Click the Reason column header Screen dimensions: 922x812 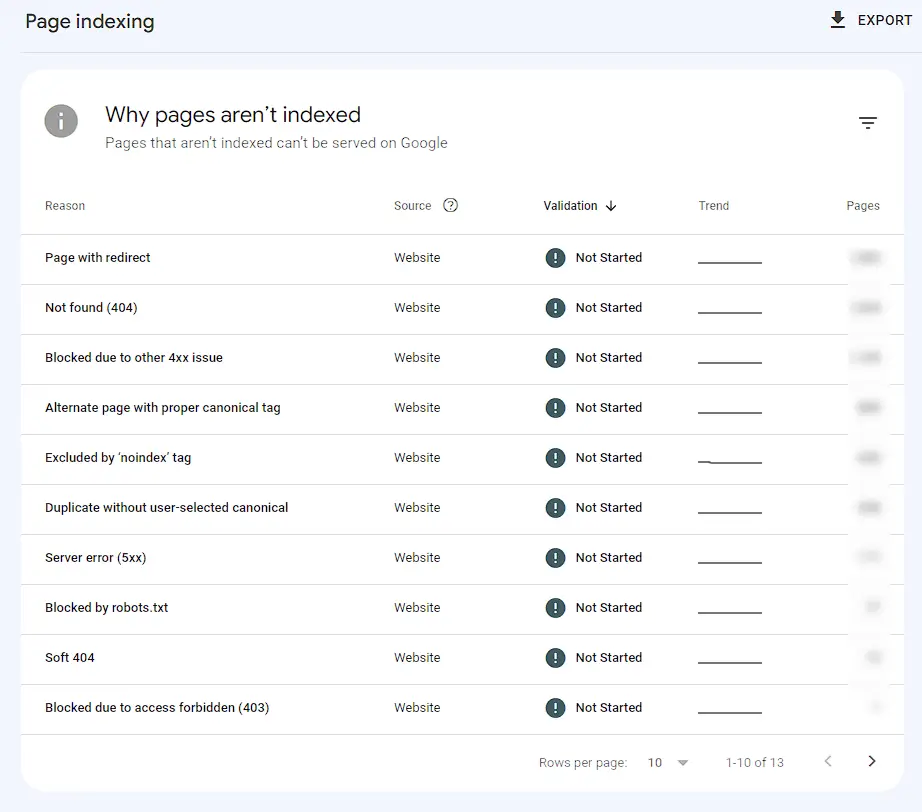(x=65, y=206)
